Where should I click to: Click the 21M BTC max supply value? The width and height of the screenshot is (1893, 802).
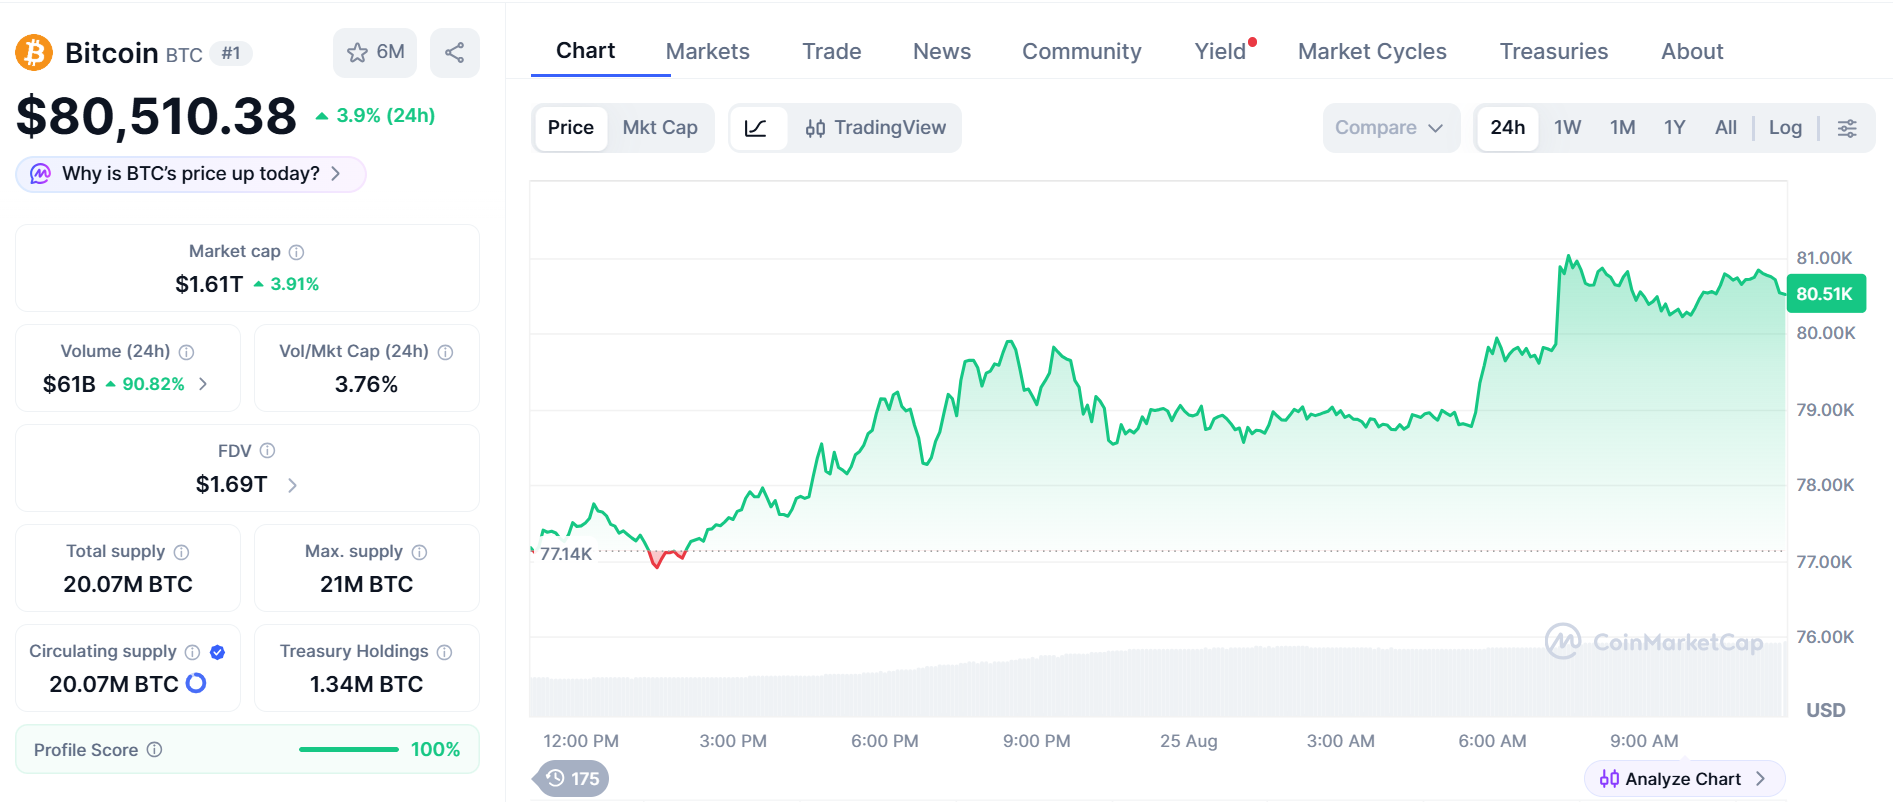(x=366, y=585)
